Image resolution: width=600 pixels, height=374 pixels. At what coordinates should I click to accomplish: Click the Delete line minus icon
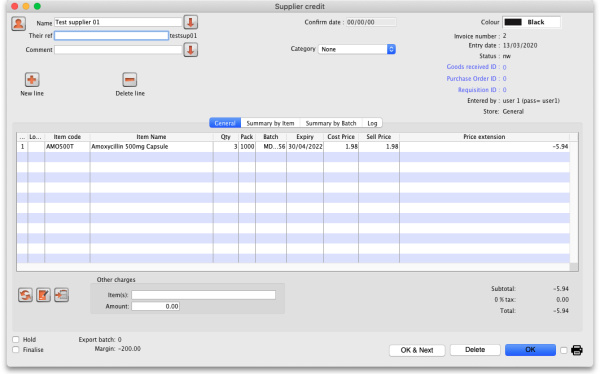coord(130,80)
